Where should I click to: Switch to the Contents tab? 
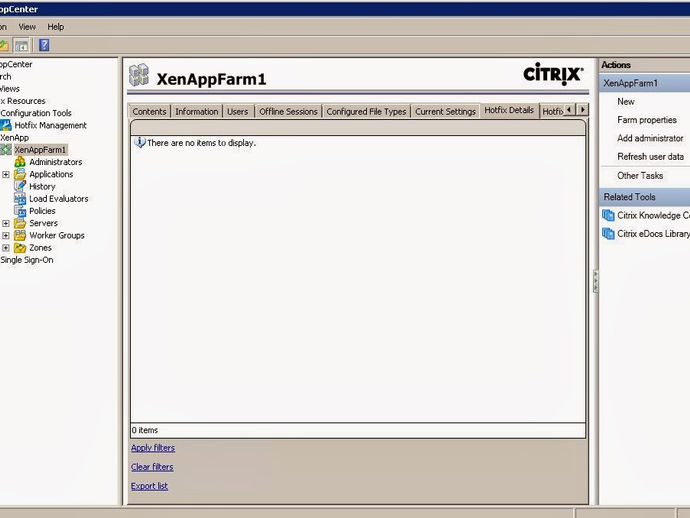coord(149,111)
